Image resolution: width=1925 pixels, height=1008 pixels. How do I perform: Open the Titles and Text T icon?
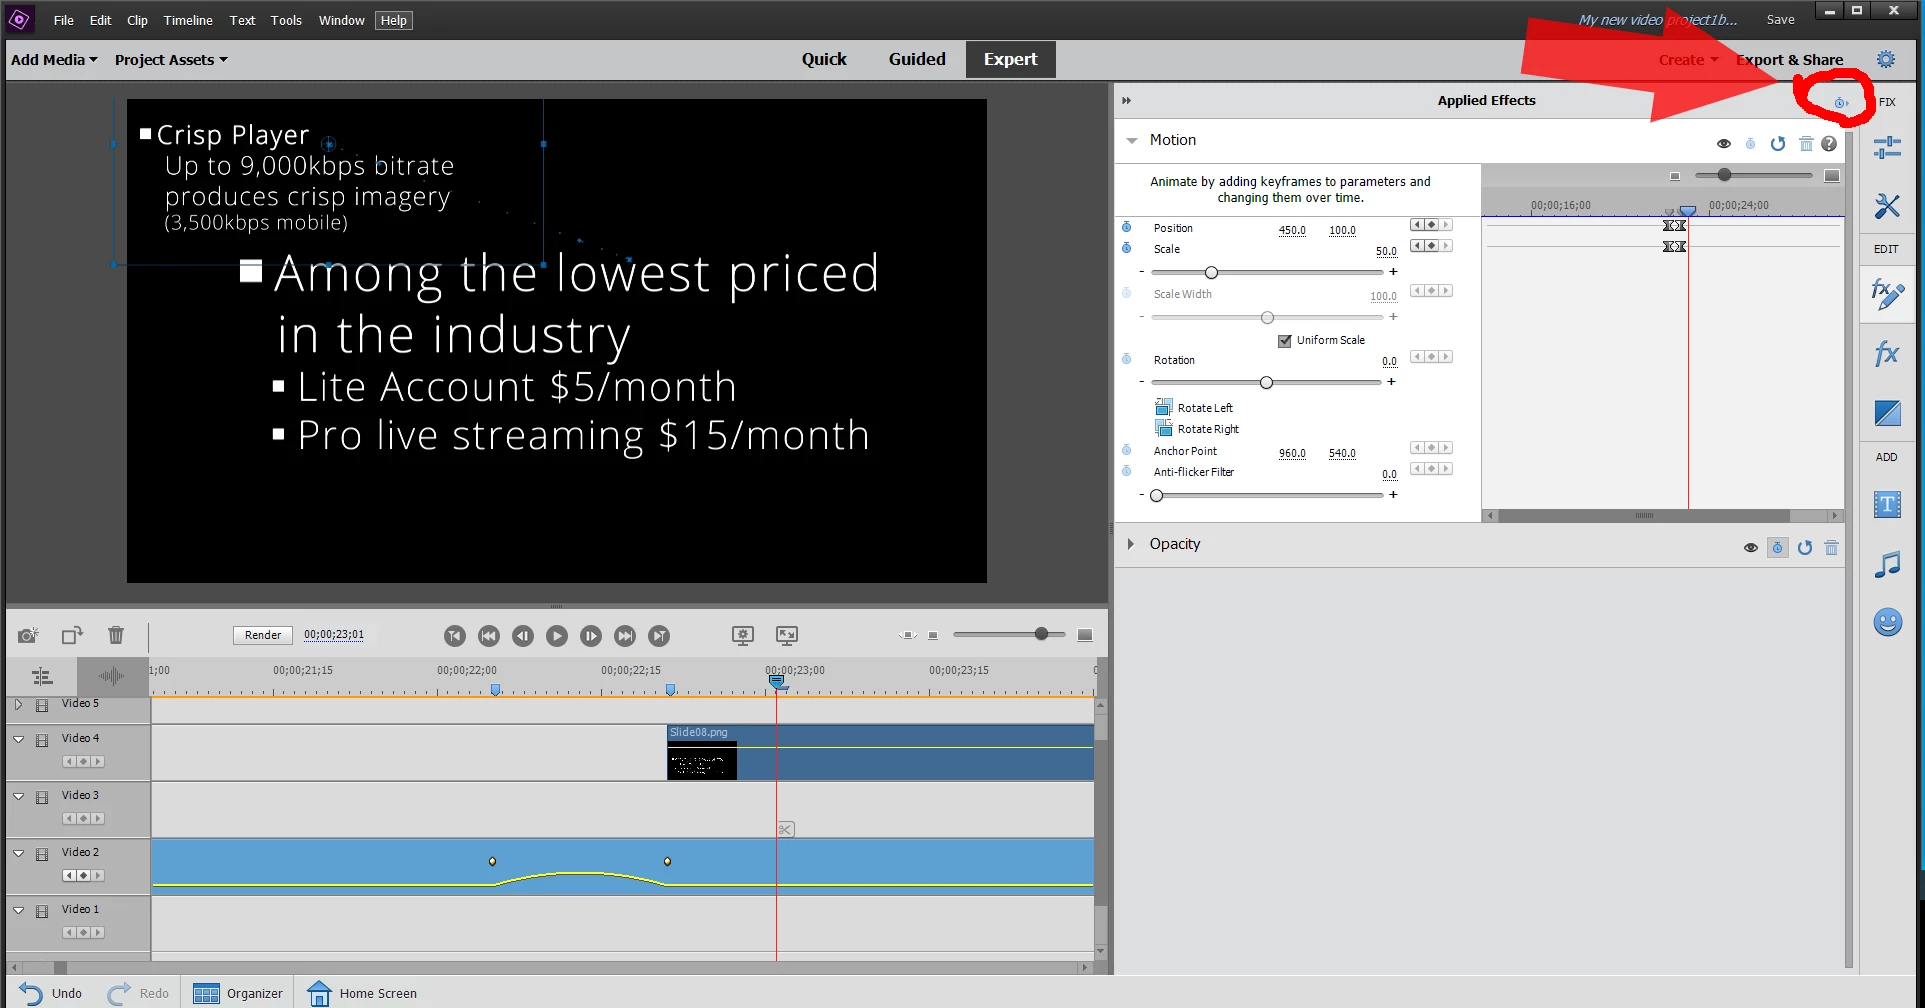1887,504
